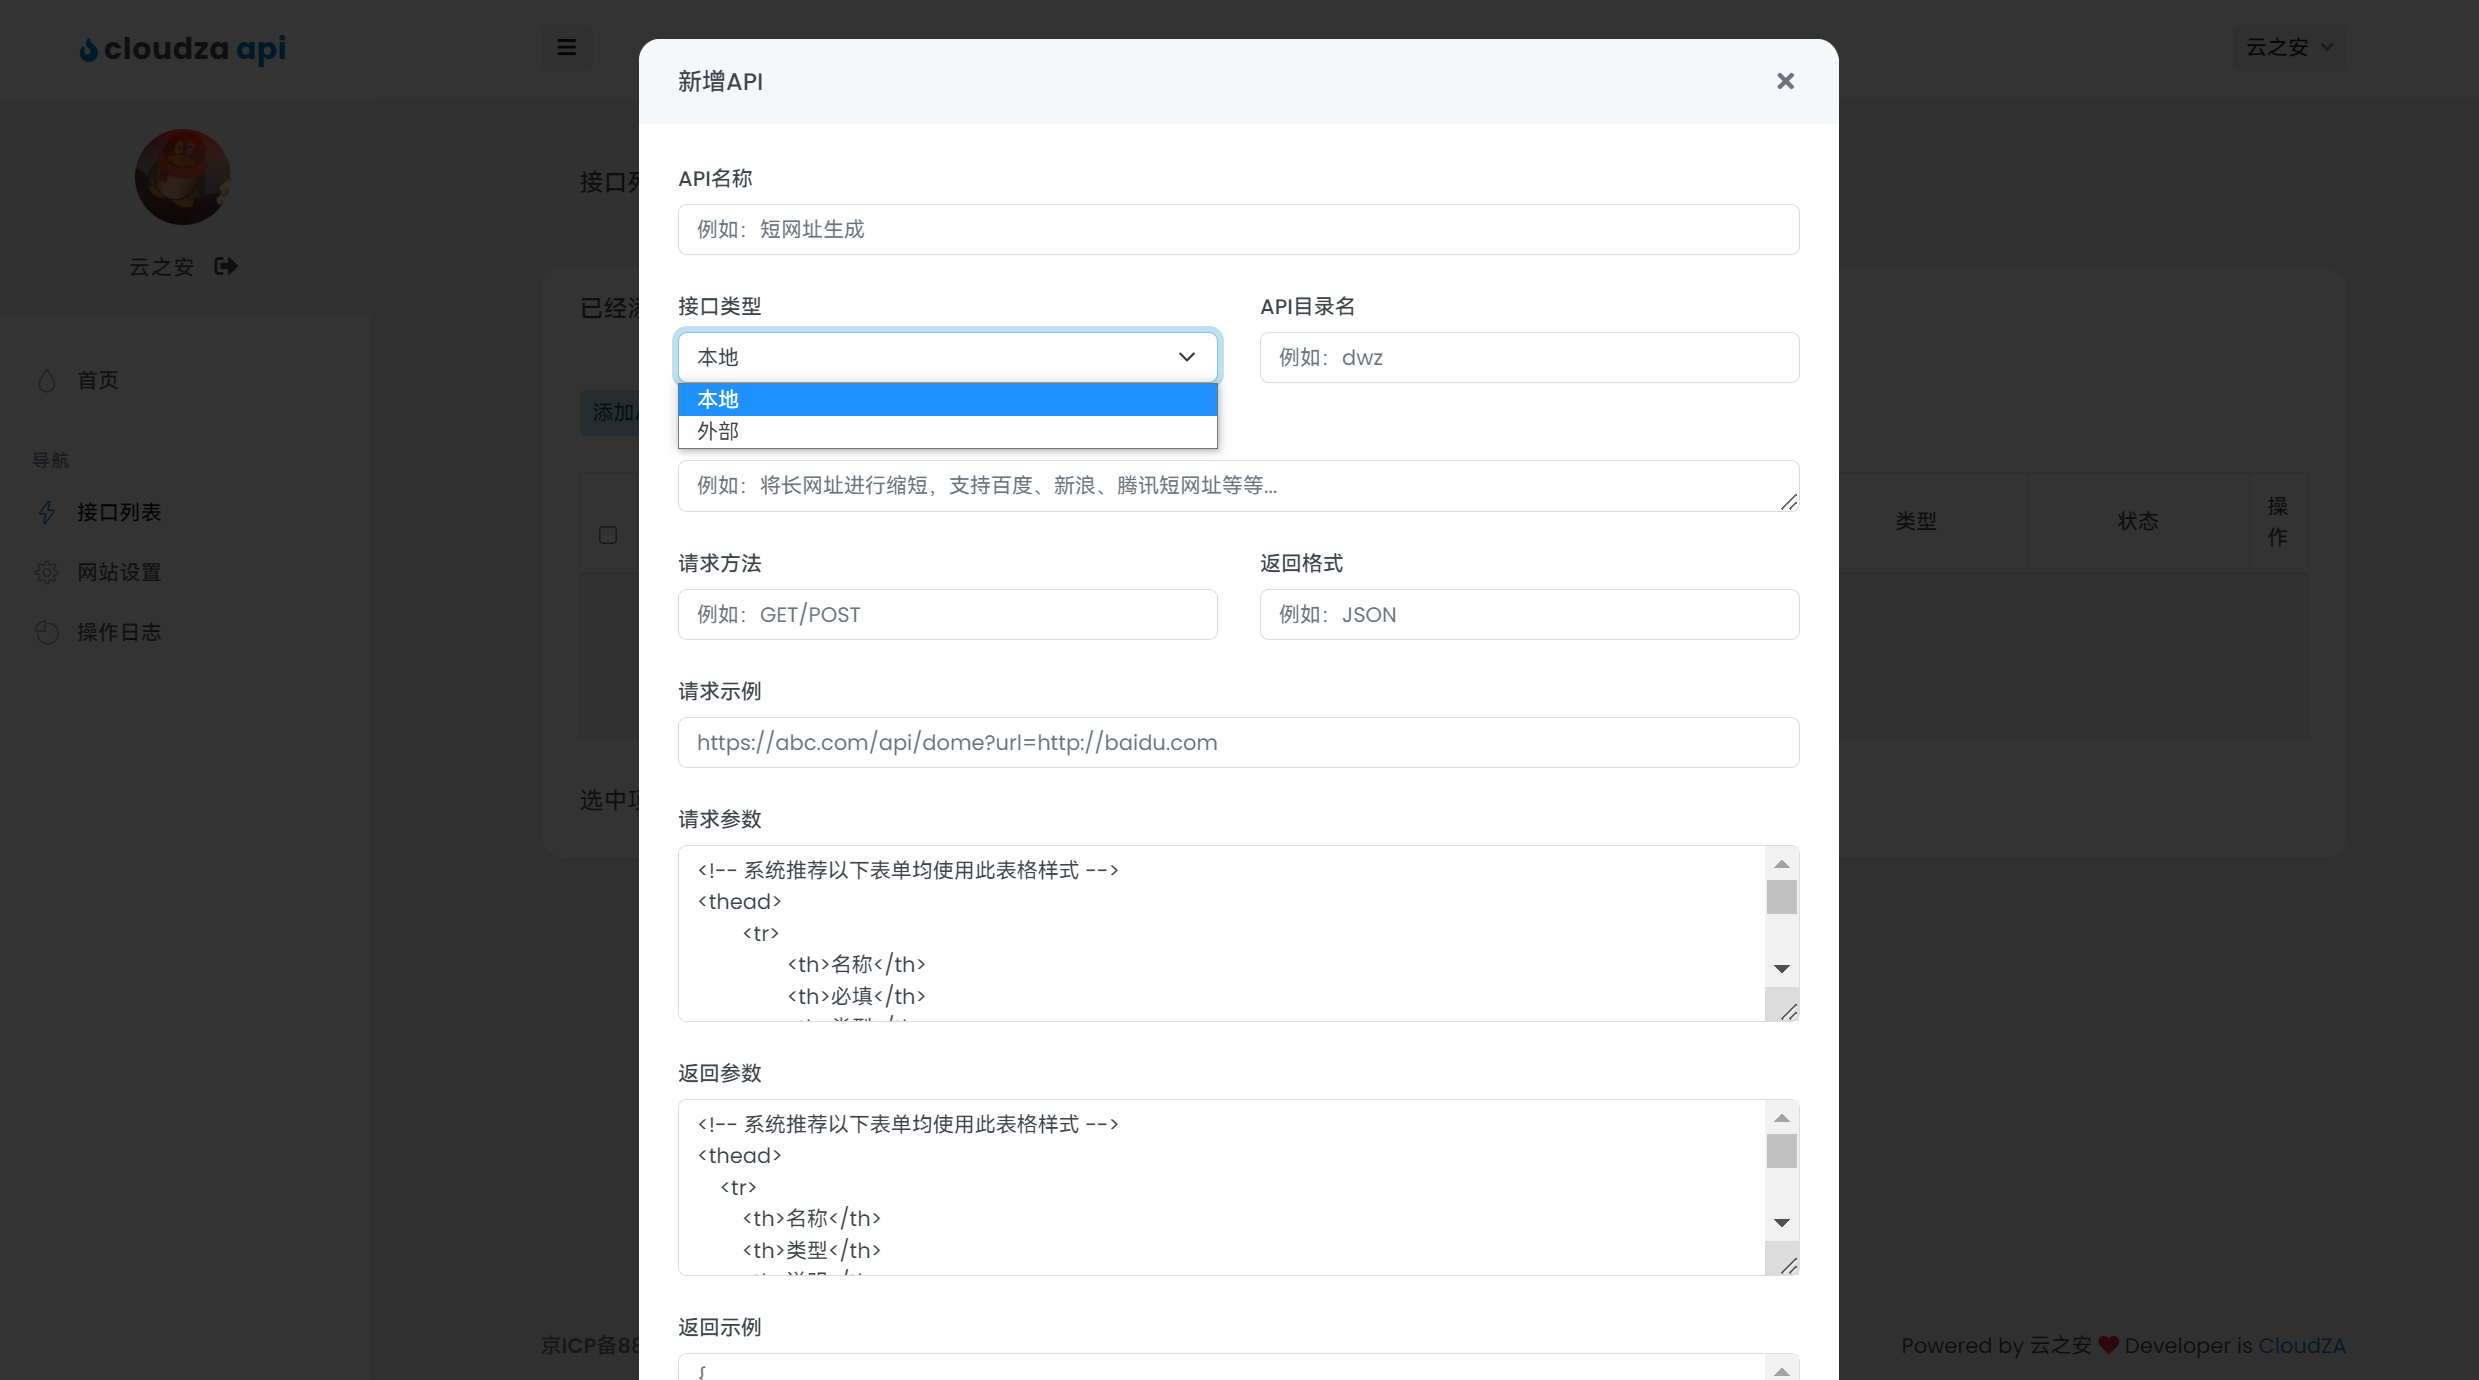Click the lightning icon for 接口列表
The width and height of the screenshot is (2479, 1380).
[x=46, y=512]
